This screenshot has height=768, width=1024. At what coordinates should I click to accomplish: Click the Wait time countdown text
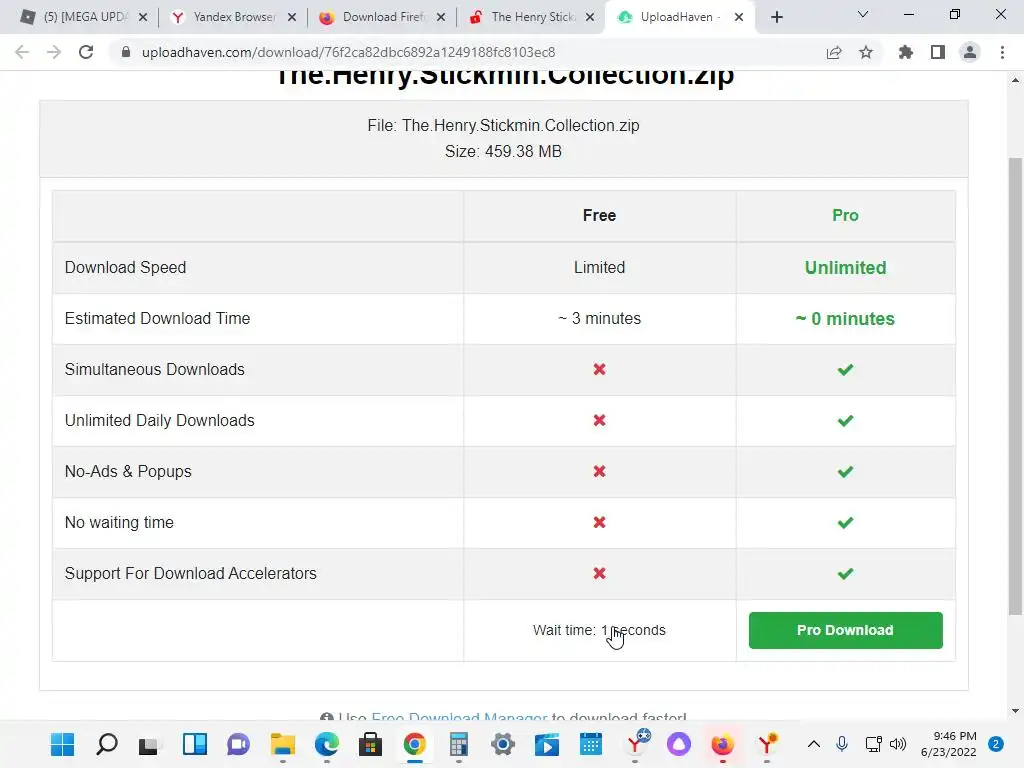click(599, 630)
